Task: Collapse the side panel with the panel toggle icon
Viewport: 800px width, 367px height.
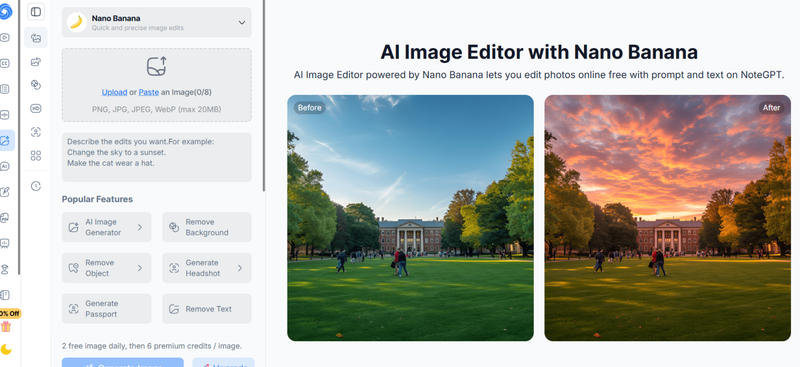Action: (36, 12)
